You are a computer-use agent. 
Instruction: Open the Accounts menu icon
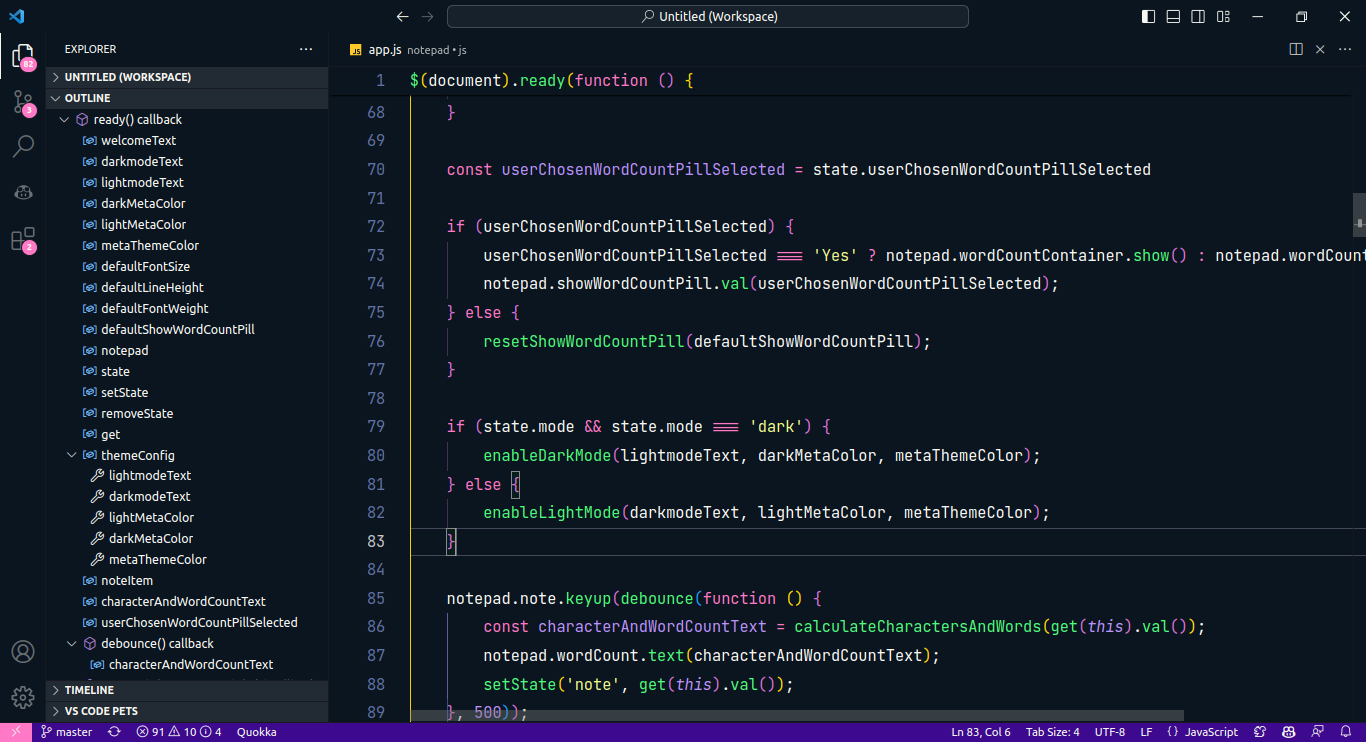[22, 652]
